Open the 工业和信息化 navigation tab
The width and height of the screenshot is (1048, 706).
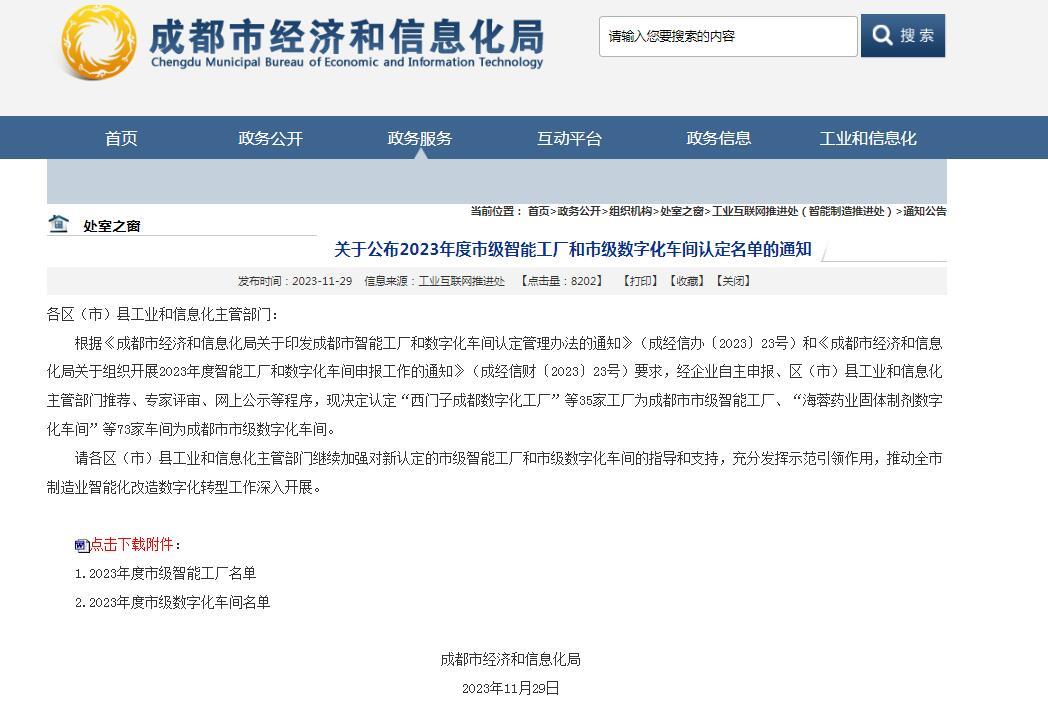pos(867,138)
